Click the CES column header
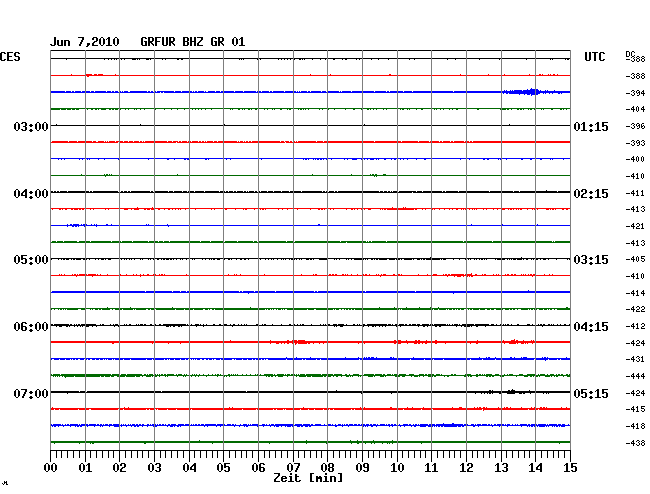 click(x=10, y=57)
